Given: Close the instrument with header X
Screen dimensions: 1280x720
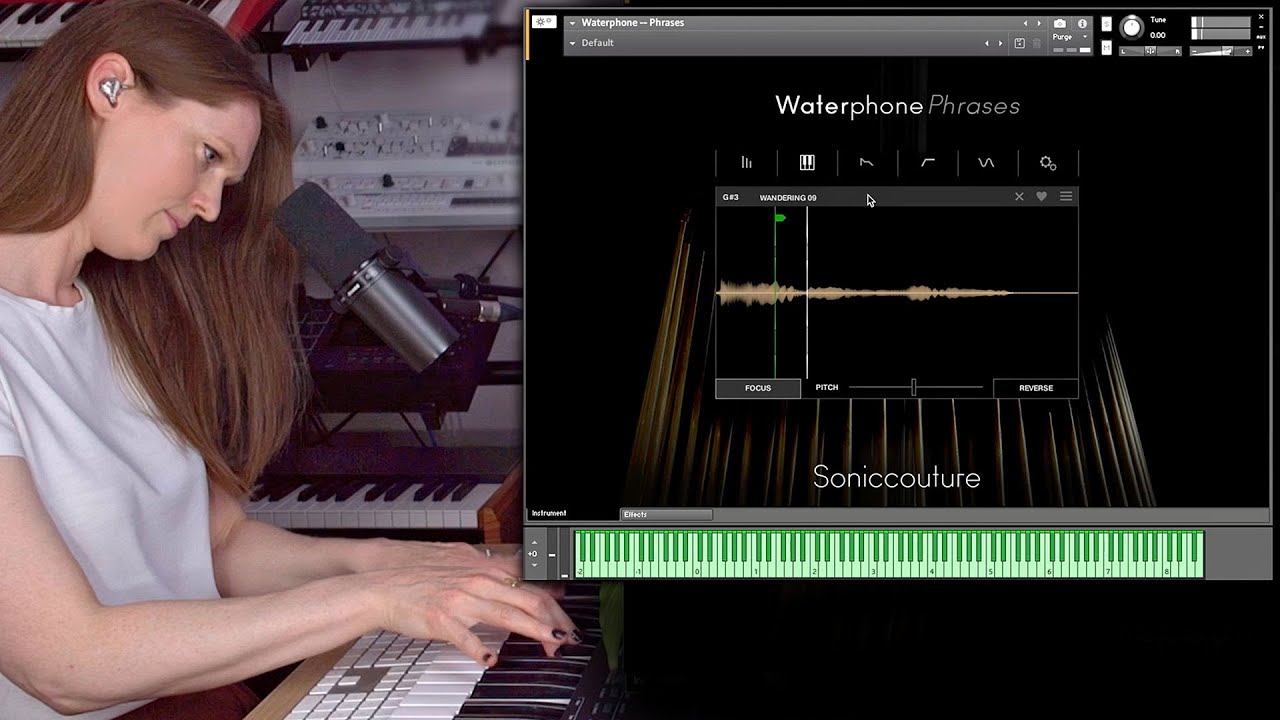Looking at the screenshot, I should coord(1260,17).
